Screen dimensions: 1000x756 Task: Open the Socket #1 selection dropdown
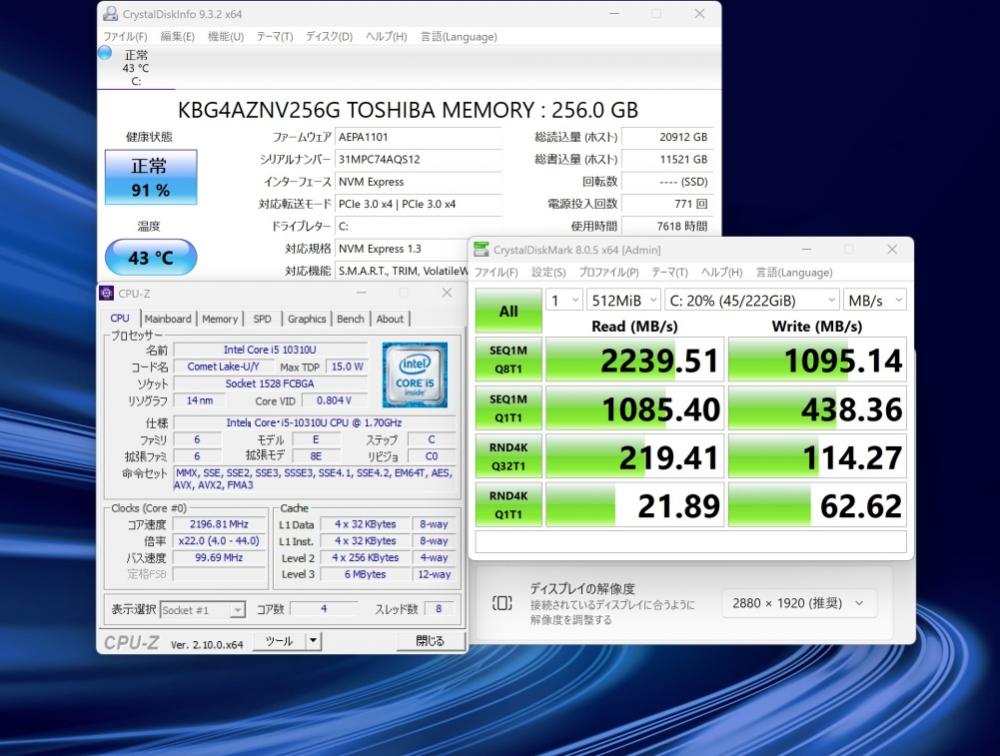tap(202, 610)
